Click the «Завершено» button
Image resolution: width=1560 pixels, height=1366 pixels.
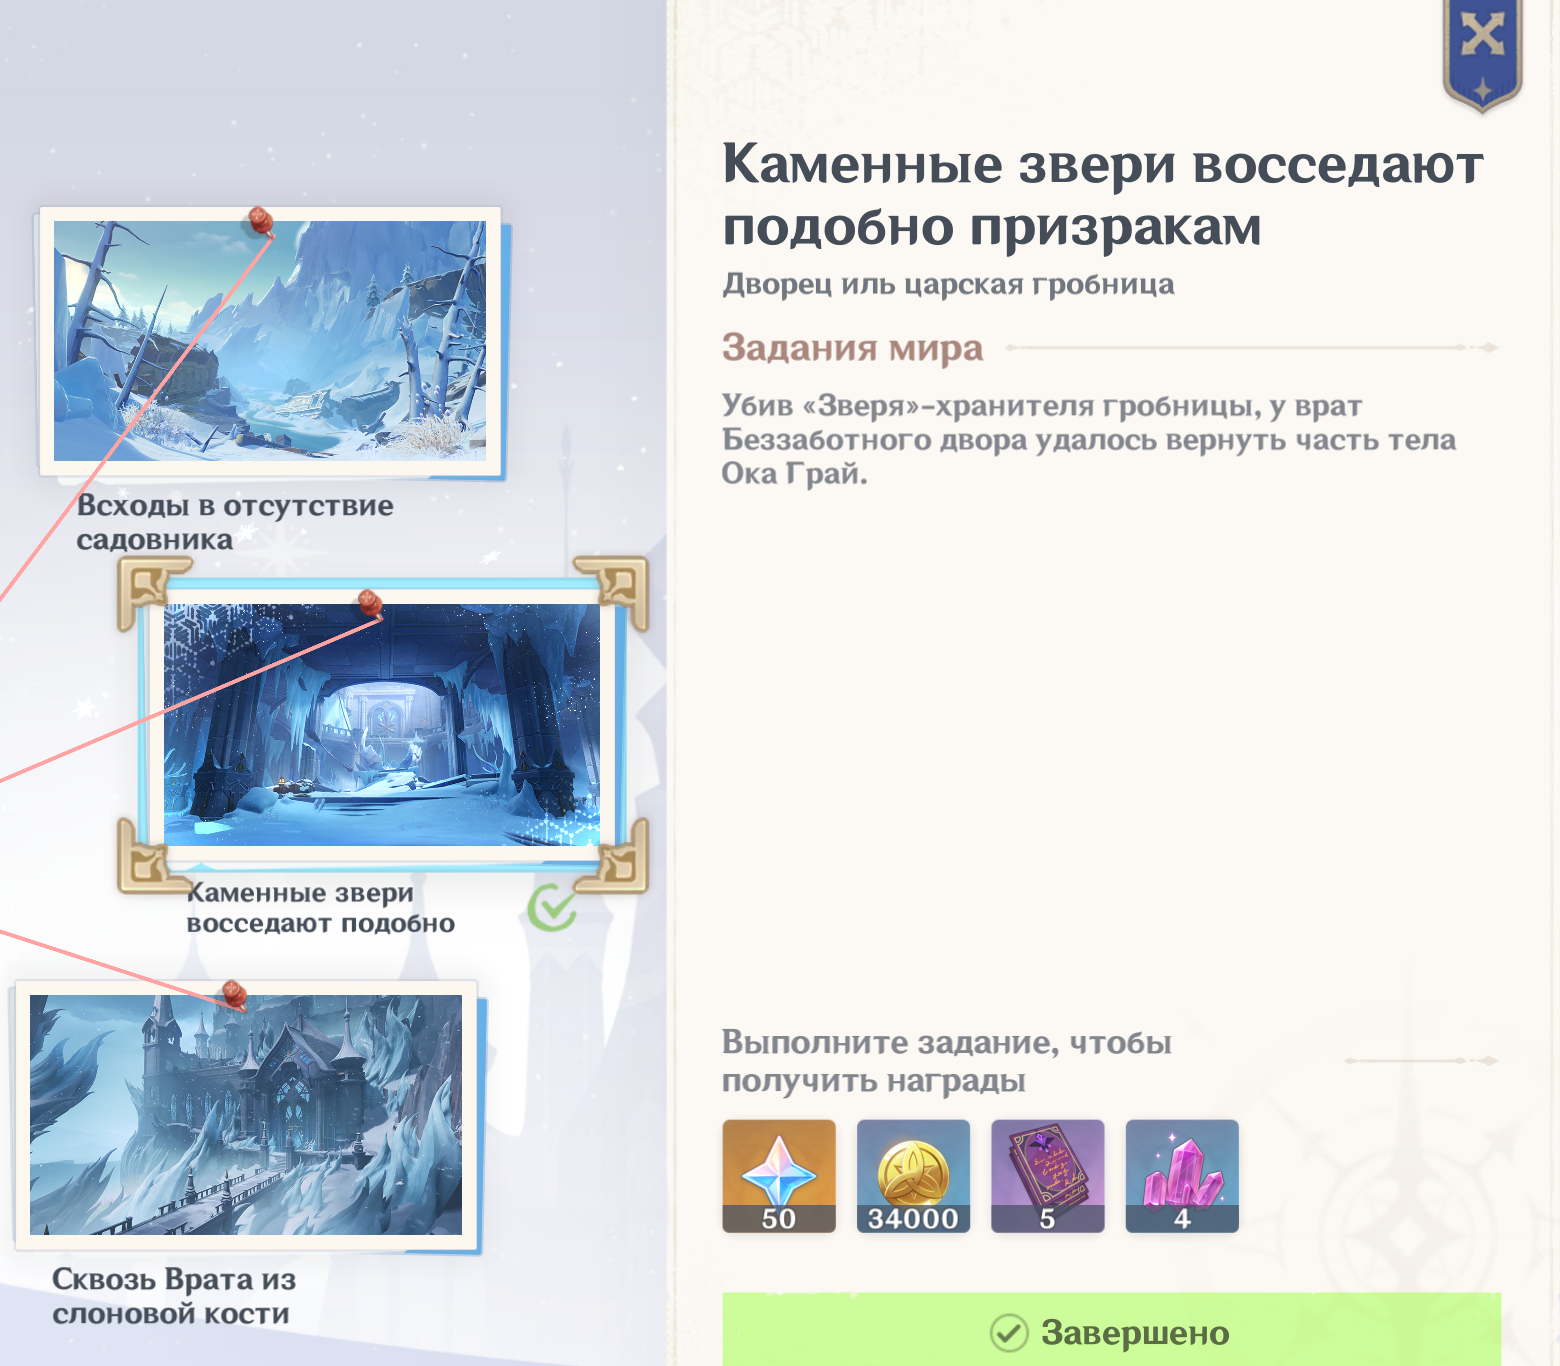coord(1112,1331)
